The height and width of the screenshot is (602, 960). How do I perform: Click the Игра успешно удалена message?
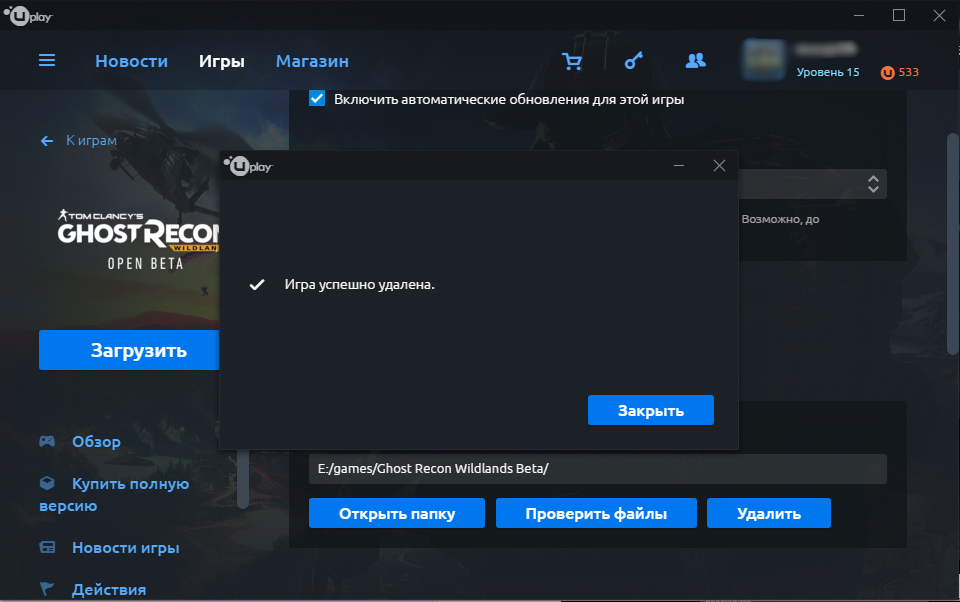click(359, 285)
